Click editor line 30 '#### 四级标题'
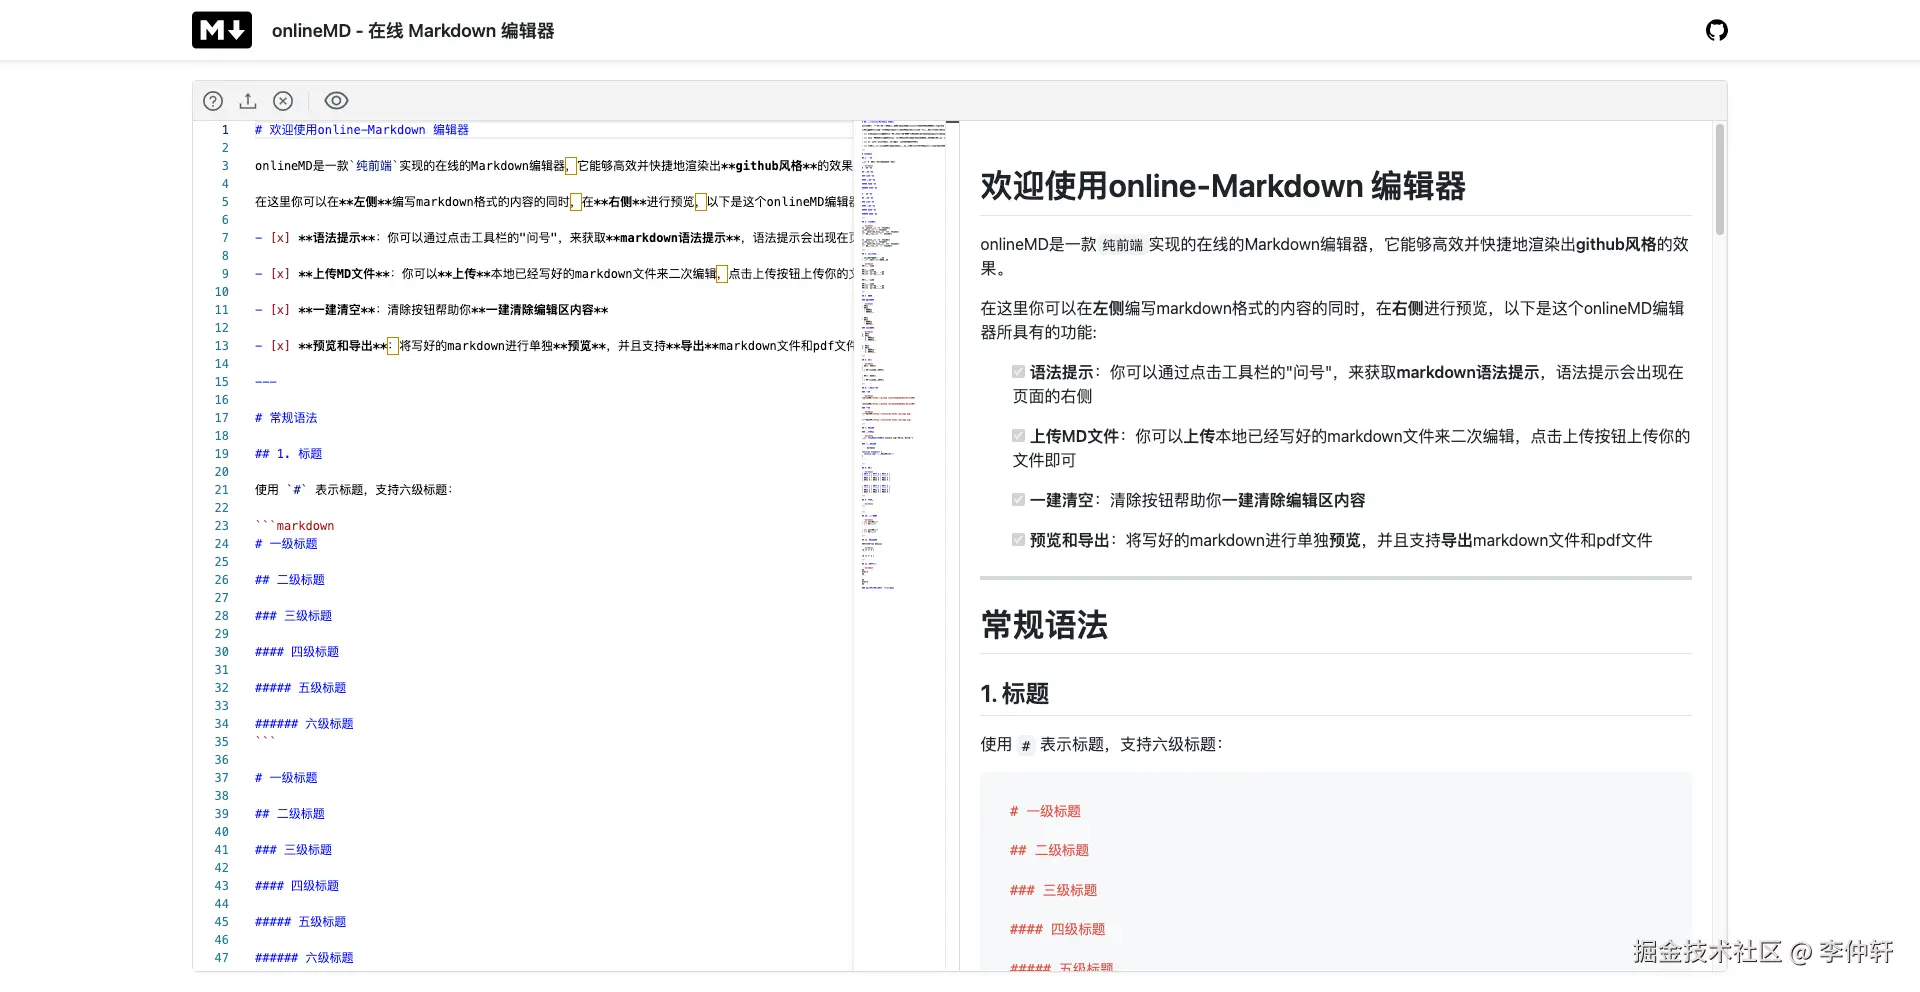The height and width of the screenshot is (992, 1920). 297,652
